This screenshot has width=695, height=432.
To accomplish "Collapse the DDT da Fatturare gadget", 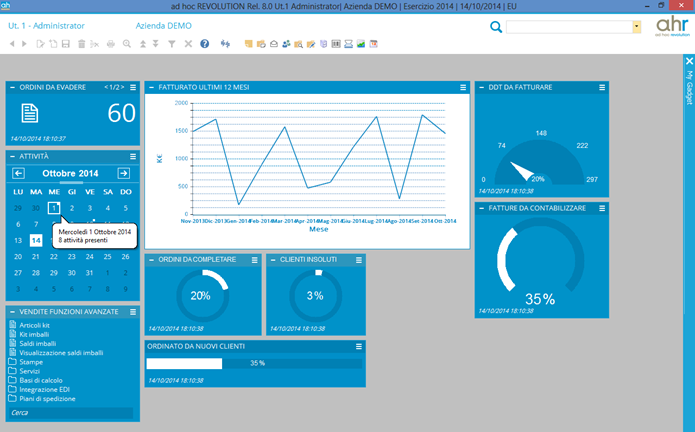I will [481, 88].
